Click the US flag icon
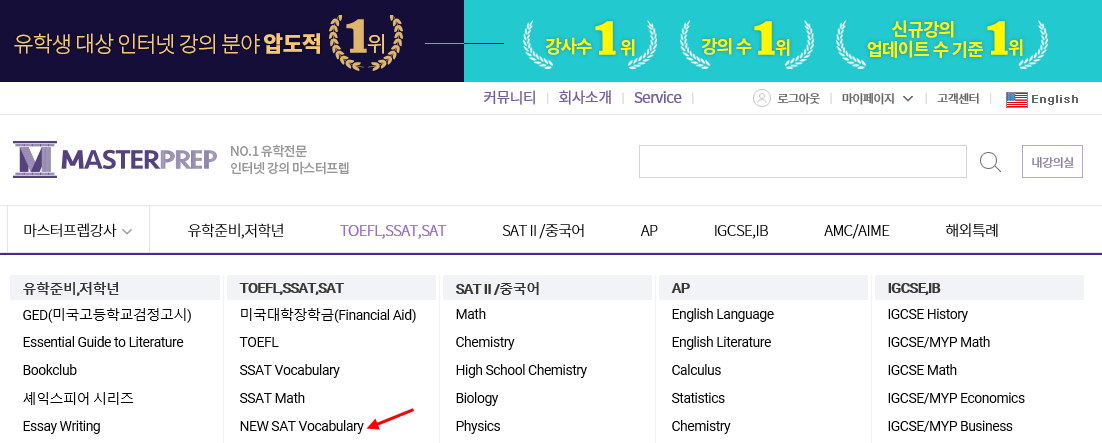Image resolution: width=1102 pixels, height=443 pixels. (1016, 99)
